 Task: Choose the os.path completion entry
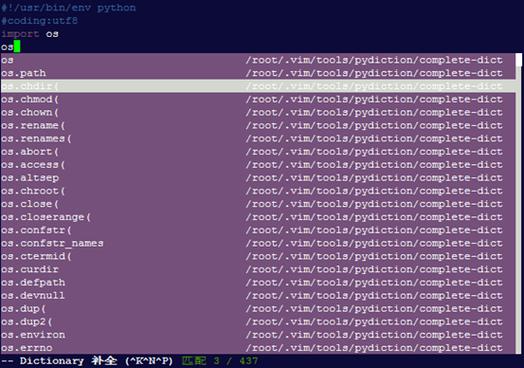tap(258, 73)
